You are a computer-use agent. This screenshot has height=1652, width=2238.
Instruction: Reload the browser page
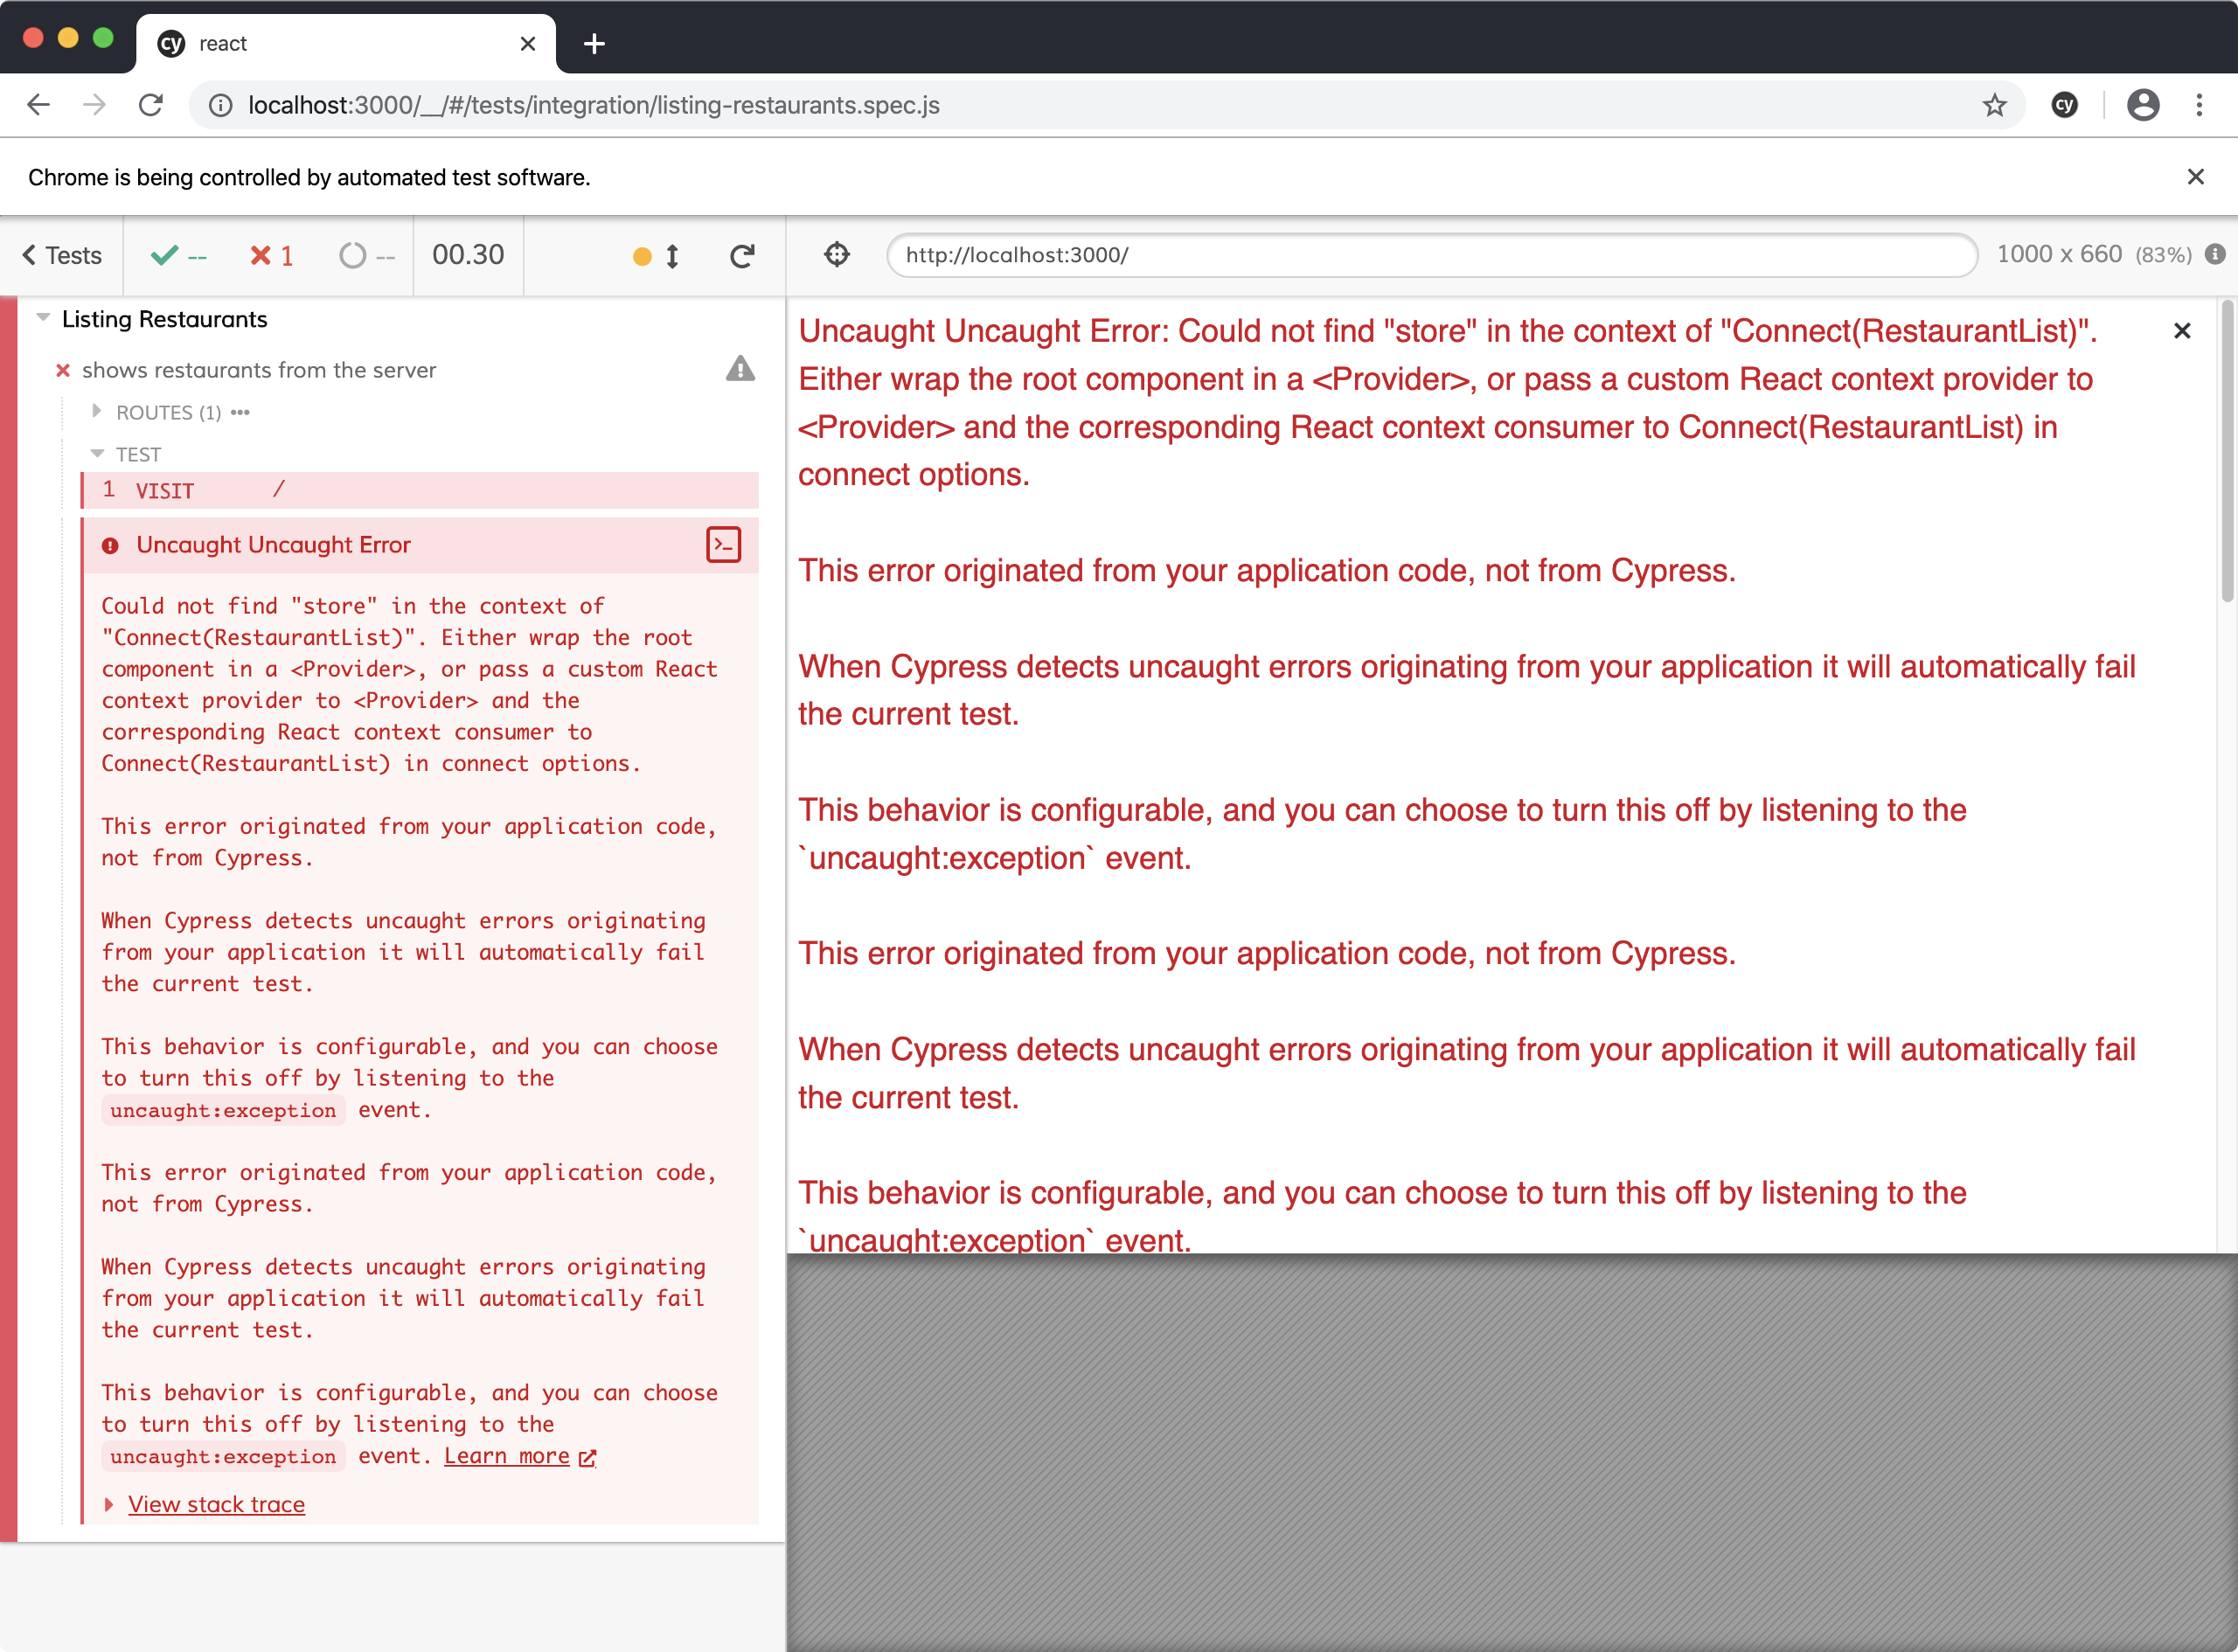click(151, 105)
